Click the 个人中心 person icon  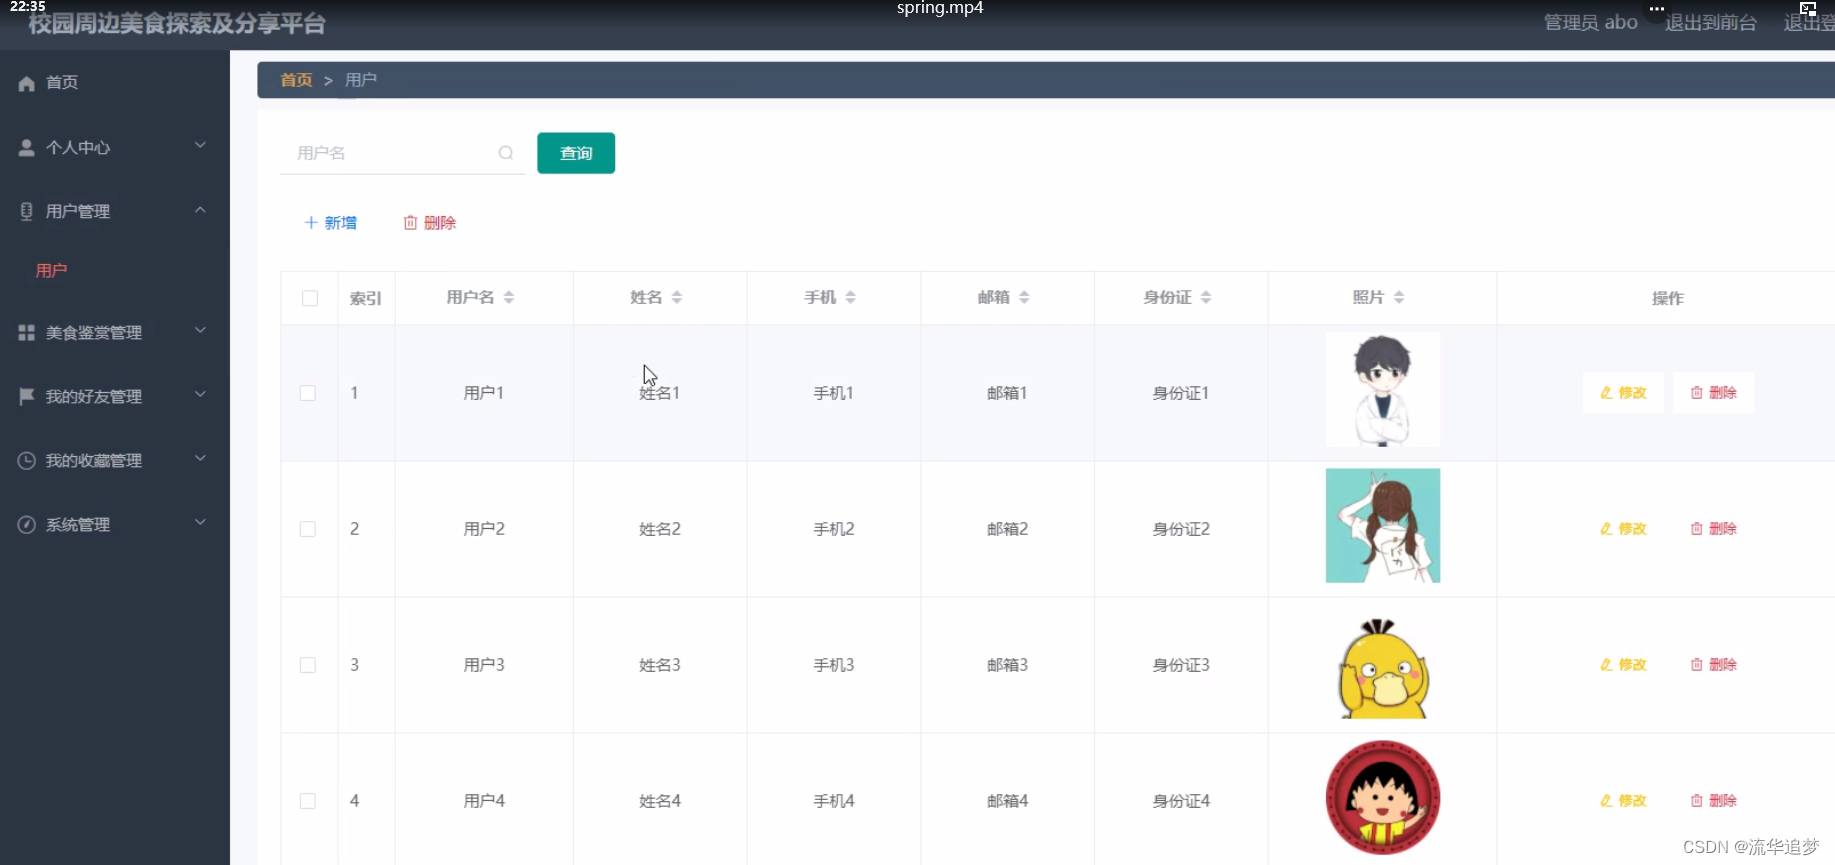pyautogui.click(x=27, y=148)
